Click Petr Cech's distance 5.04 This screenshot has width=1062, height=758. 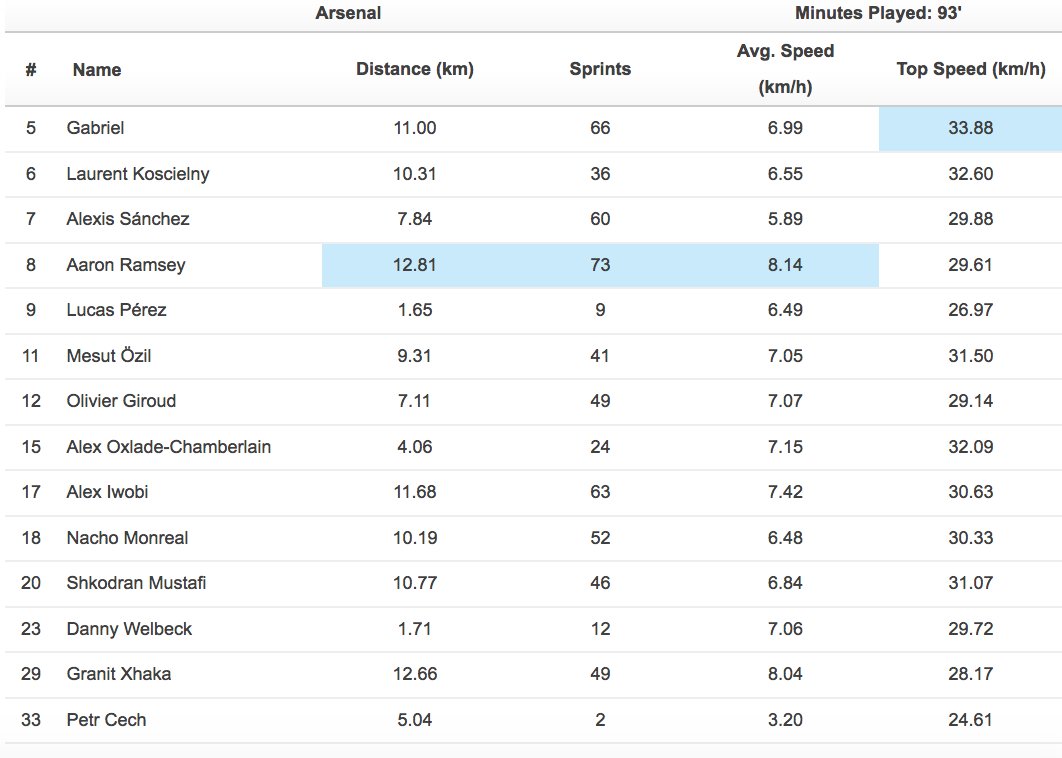tap(415, 719)
